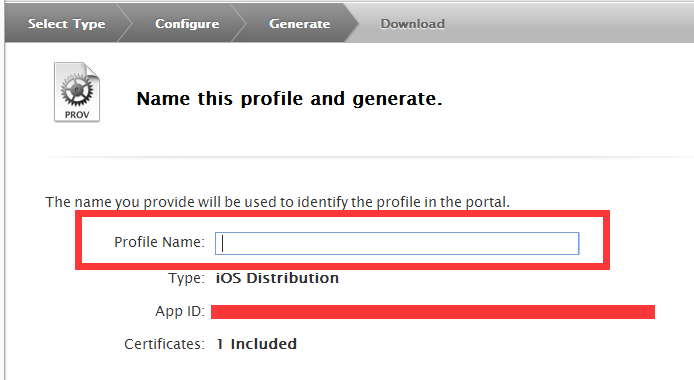Click the 'Certificates:' label
The height and width of the screenshot is (380, 694).
click(x=164, y=344)
